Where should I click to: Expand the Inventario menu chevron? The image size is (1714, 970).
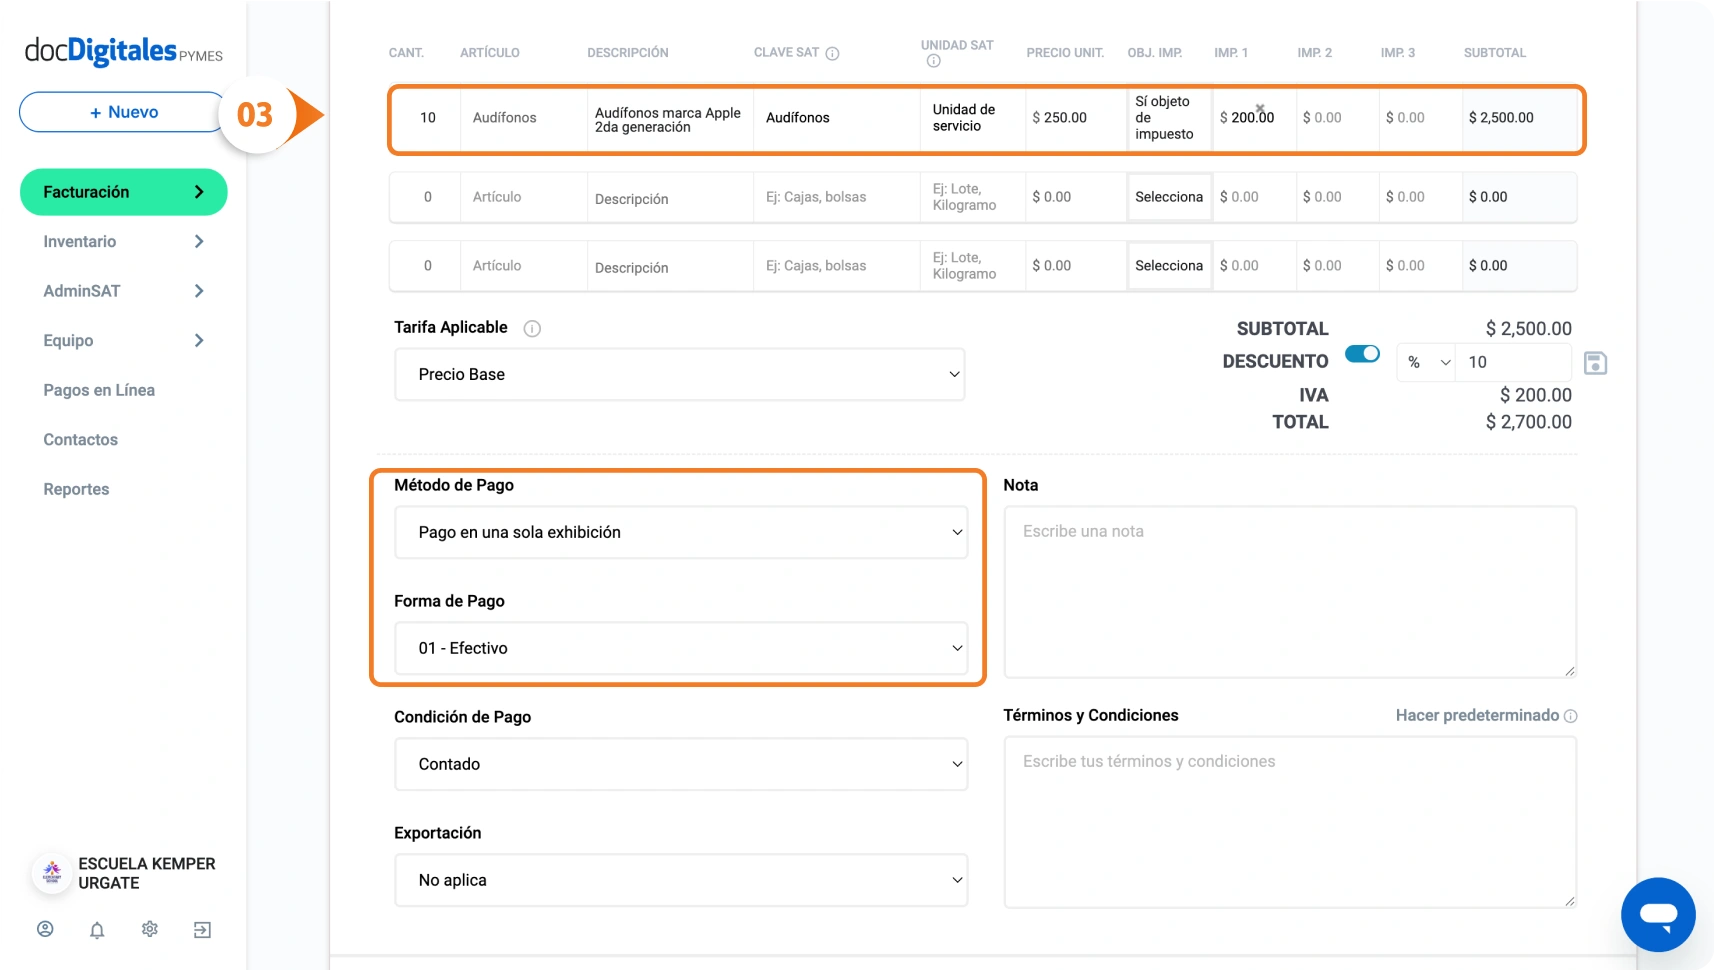pos(199,241)
